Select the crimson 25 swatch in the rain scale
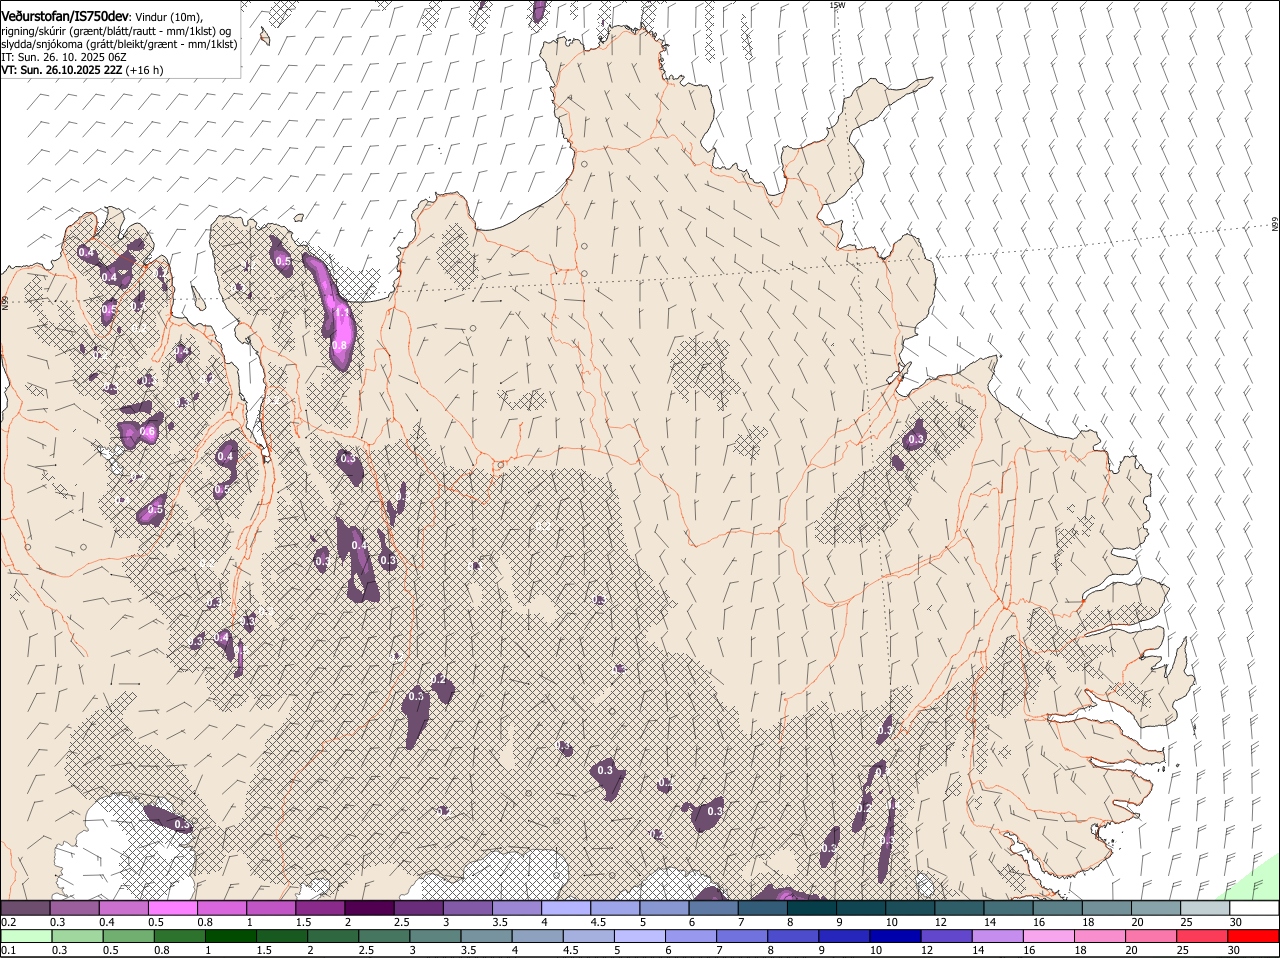1280x958 pixels. 1202,936
